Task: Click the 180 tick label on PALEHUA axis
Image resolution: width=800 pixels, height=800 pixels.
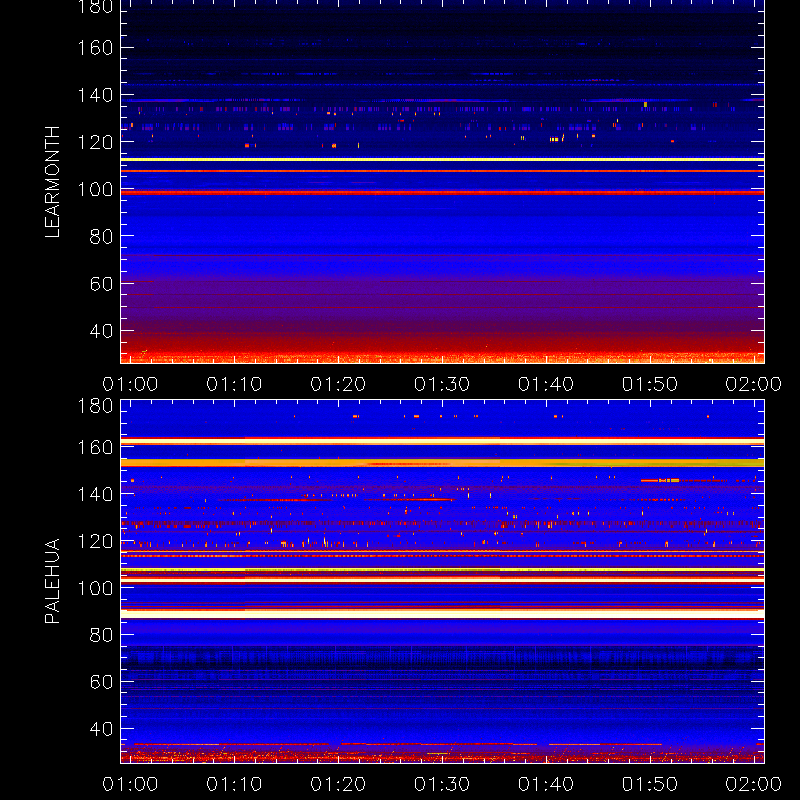Action: [x=95, y=406]
